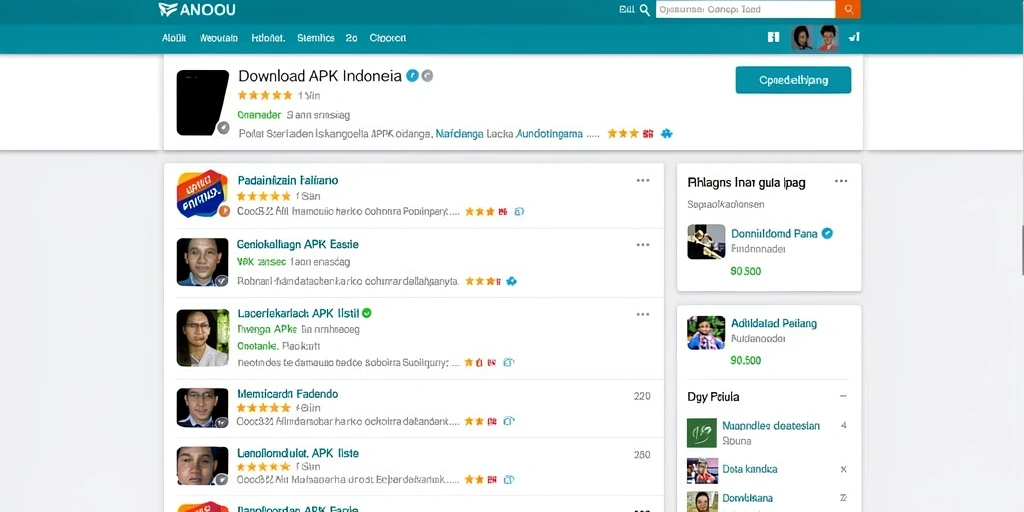Open the Donnildomd Pana link

774,233
